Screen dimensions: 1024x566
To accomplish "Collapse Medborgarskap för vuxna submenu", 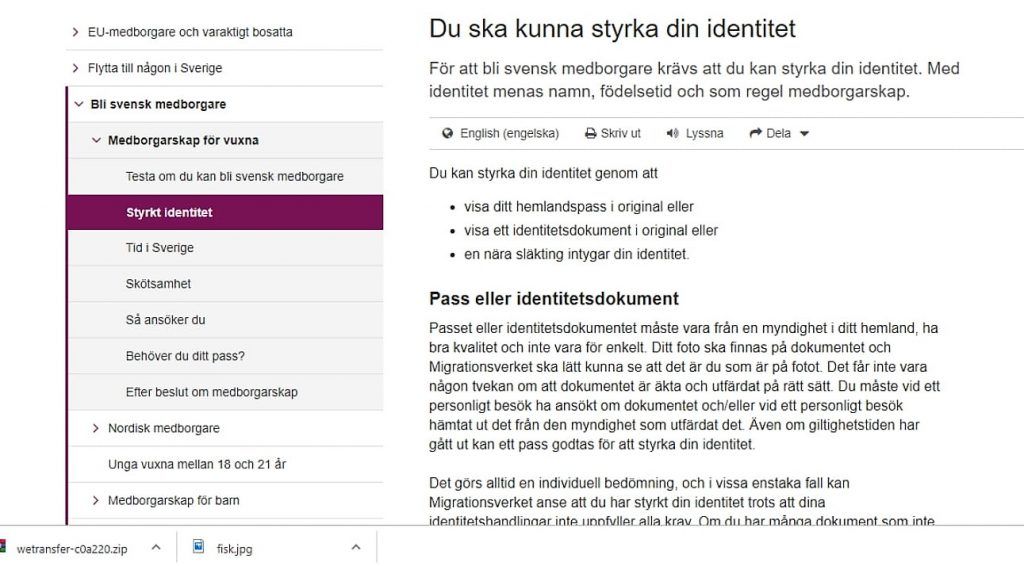I will [x=97, y=140].
